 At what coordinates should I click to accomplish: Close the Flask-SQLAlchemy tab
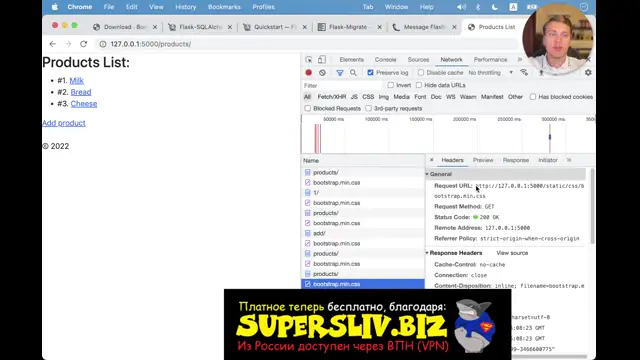230,27
